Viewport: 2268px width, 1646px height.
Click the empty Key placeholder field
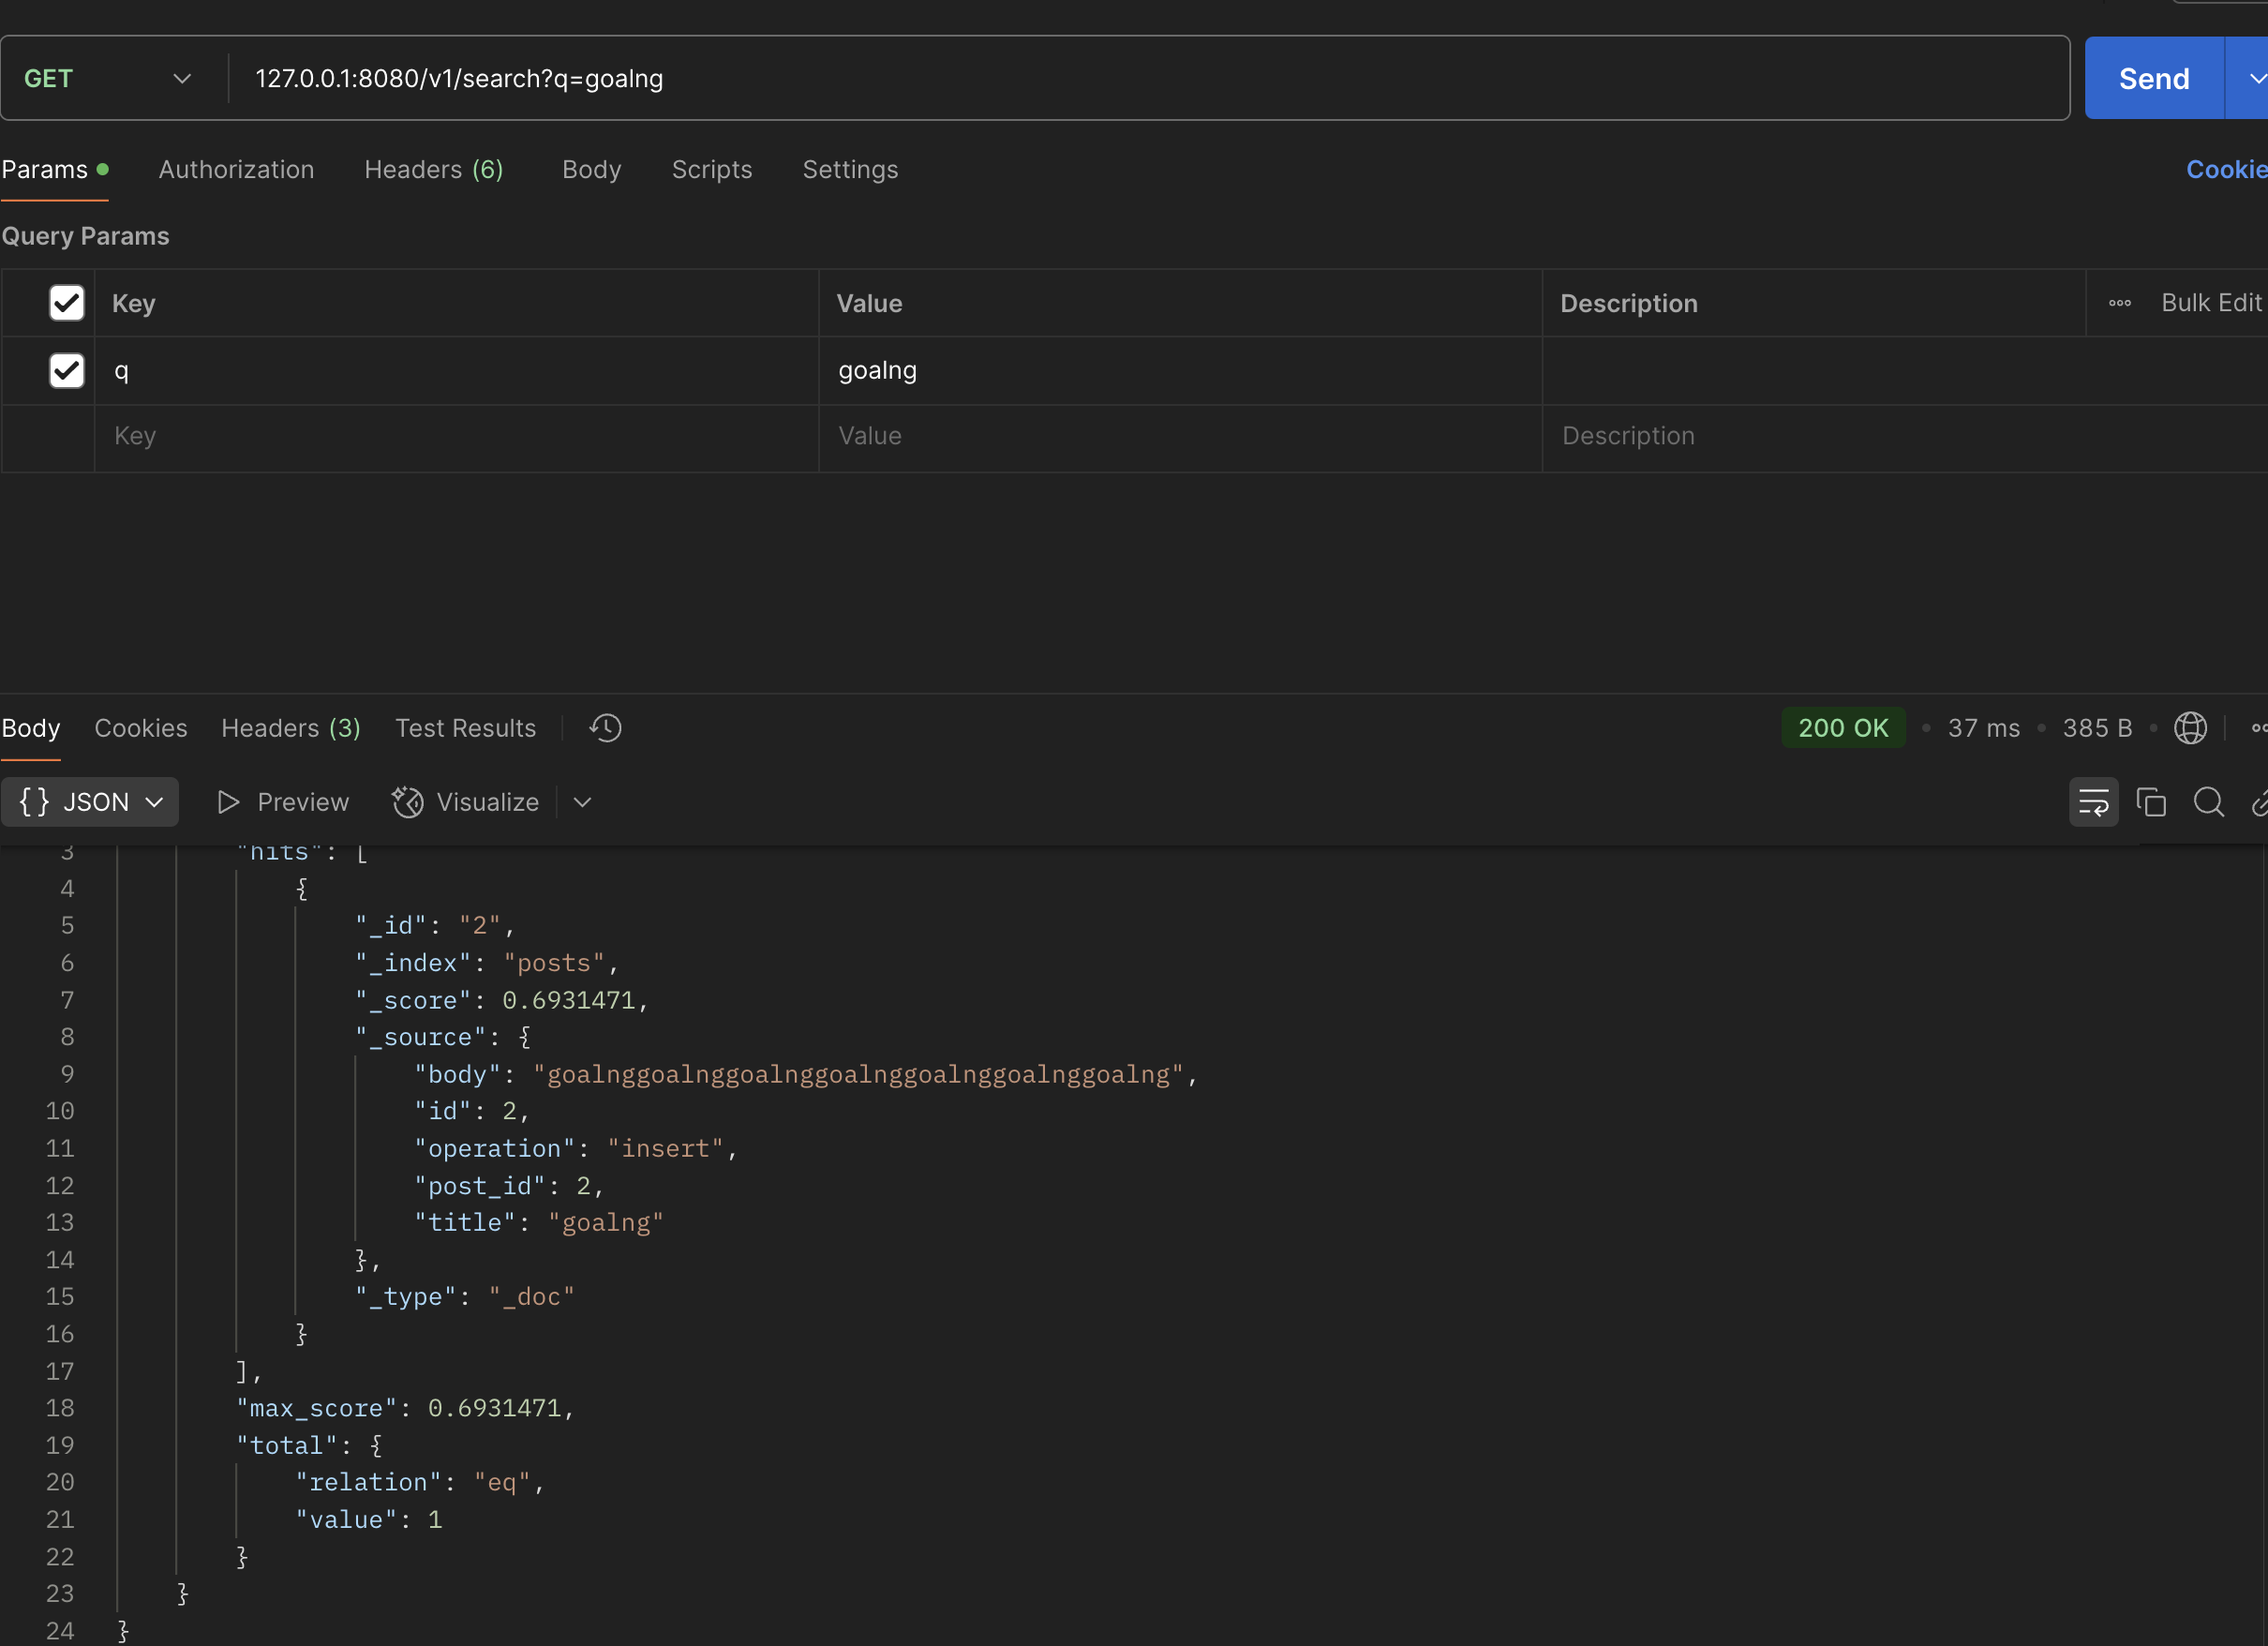(457, 437)
